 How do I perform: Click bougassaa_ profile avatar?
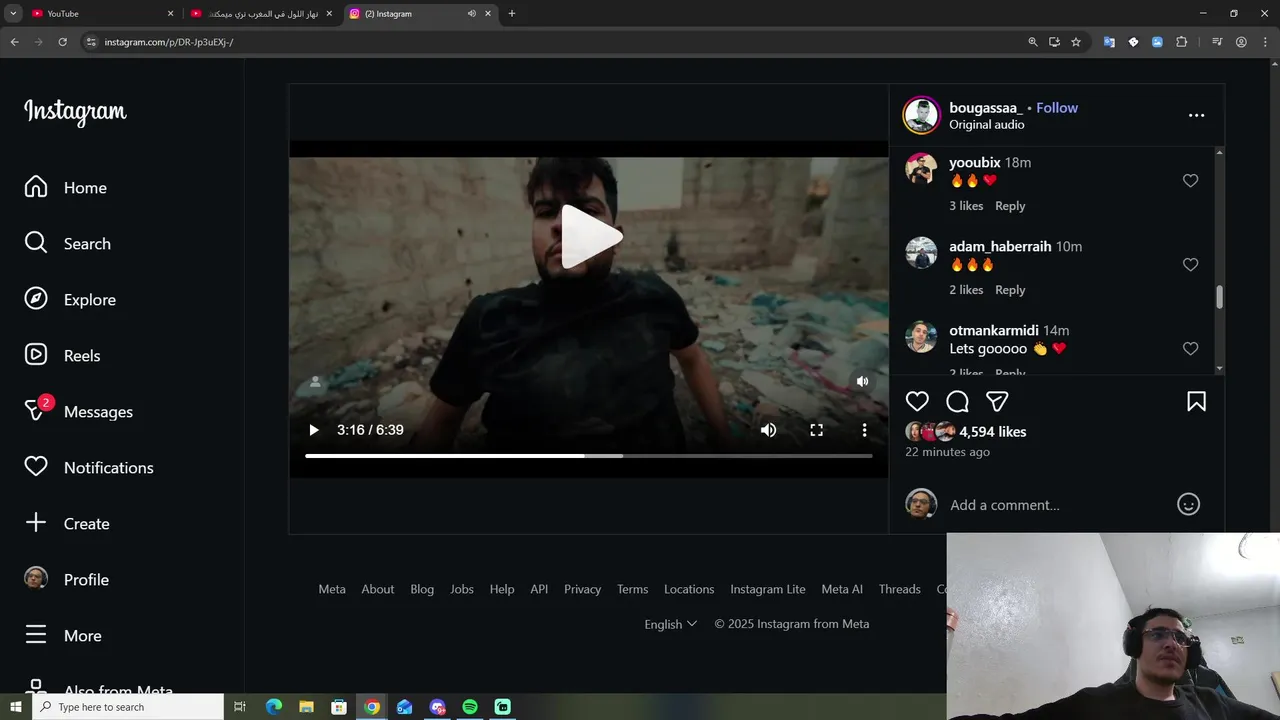(921, 116)
